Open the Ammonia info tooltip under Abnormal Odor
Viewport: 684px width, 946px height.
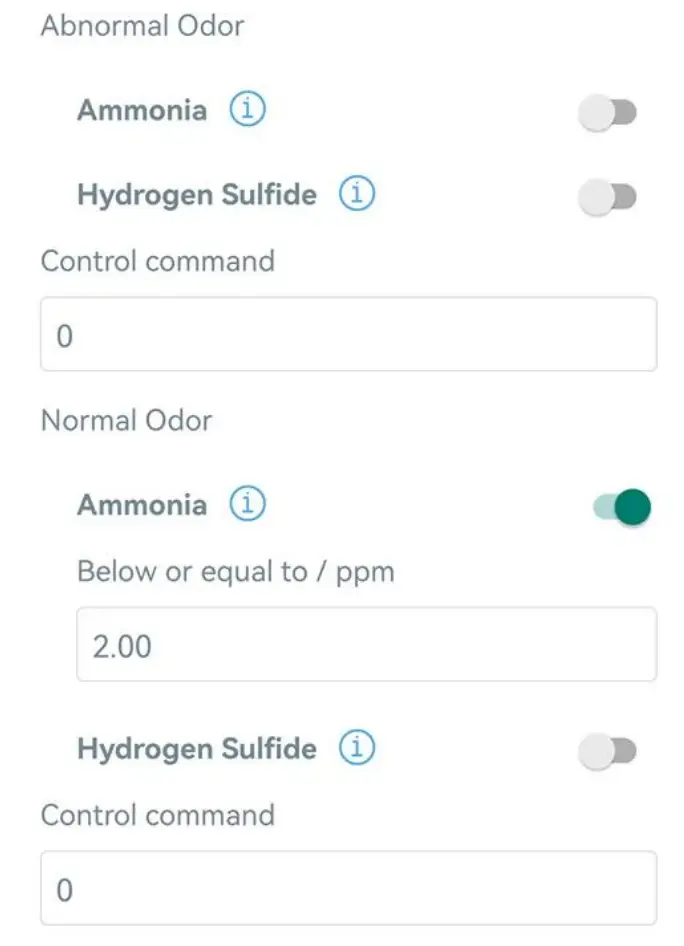coord(249,110)
